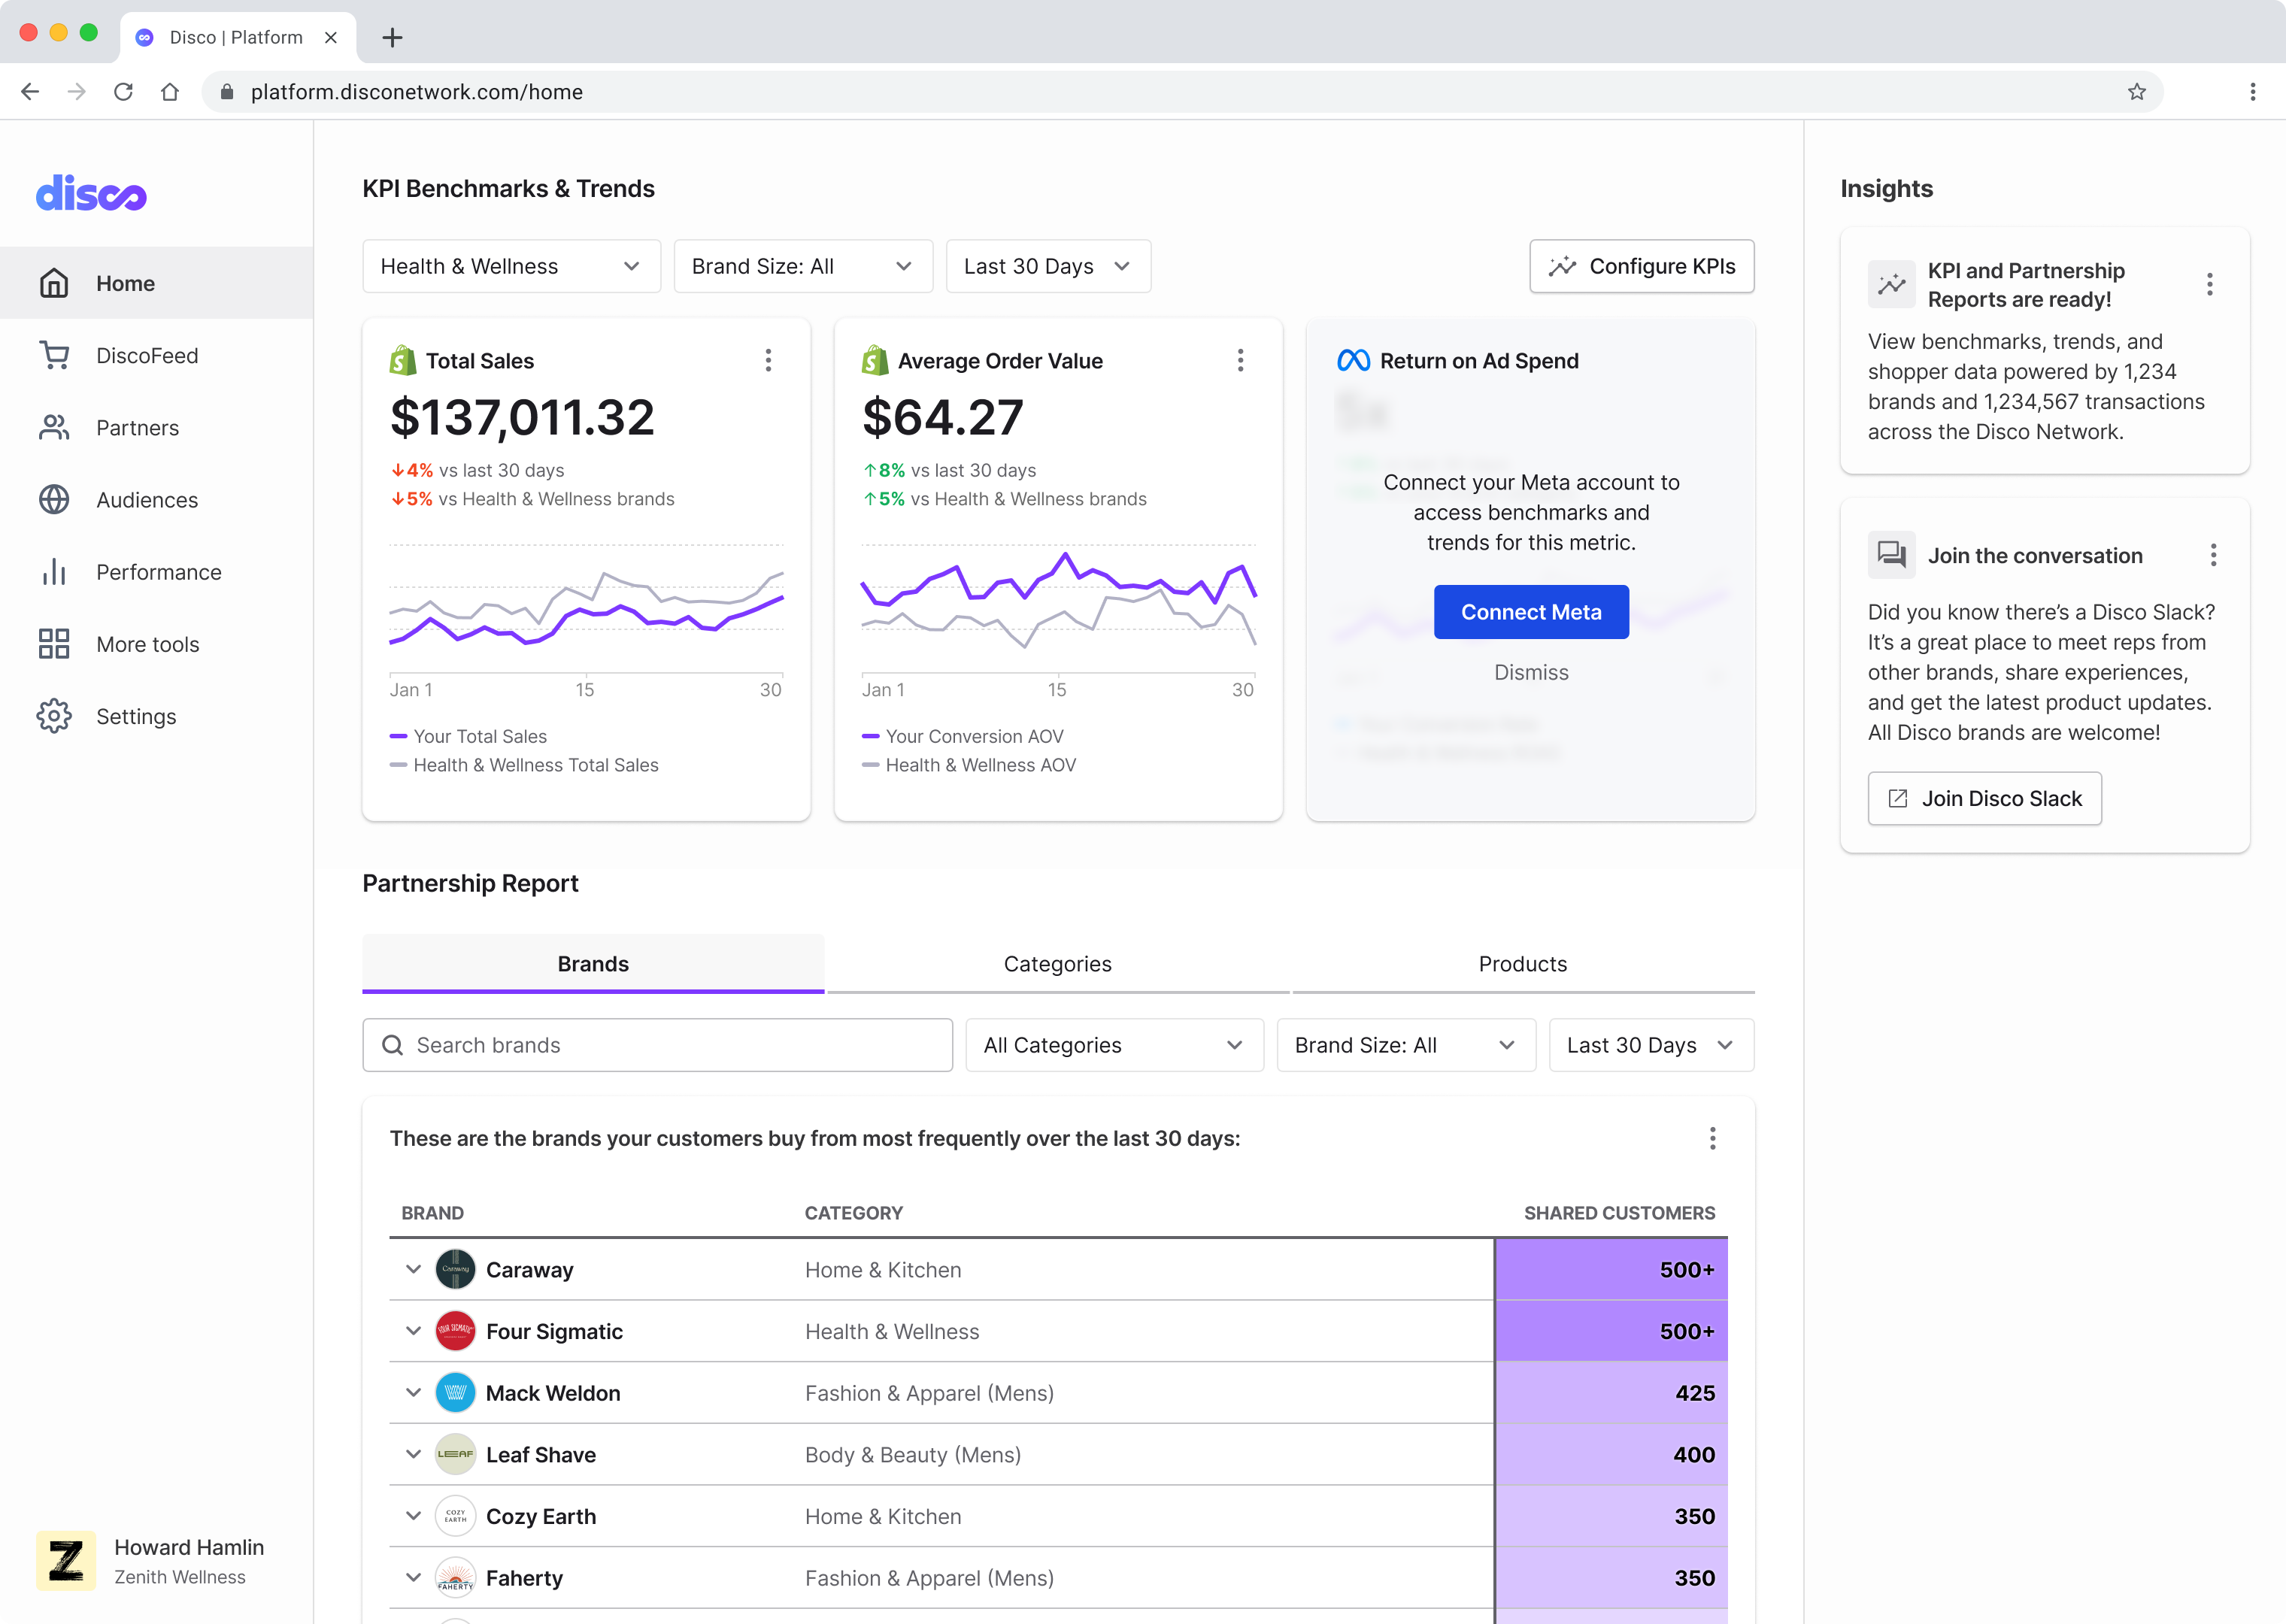Click the Audiences globe icon
Screen dimensions: 2286x1624
[54, 500]
